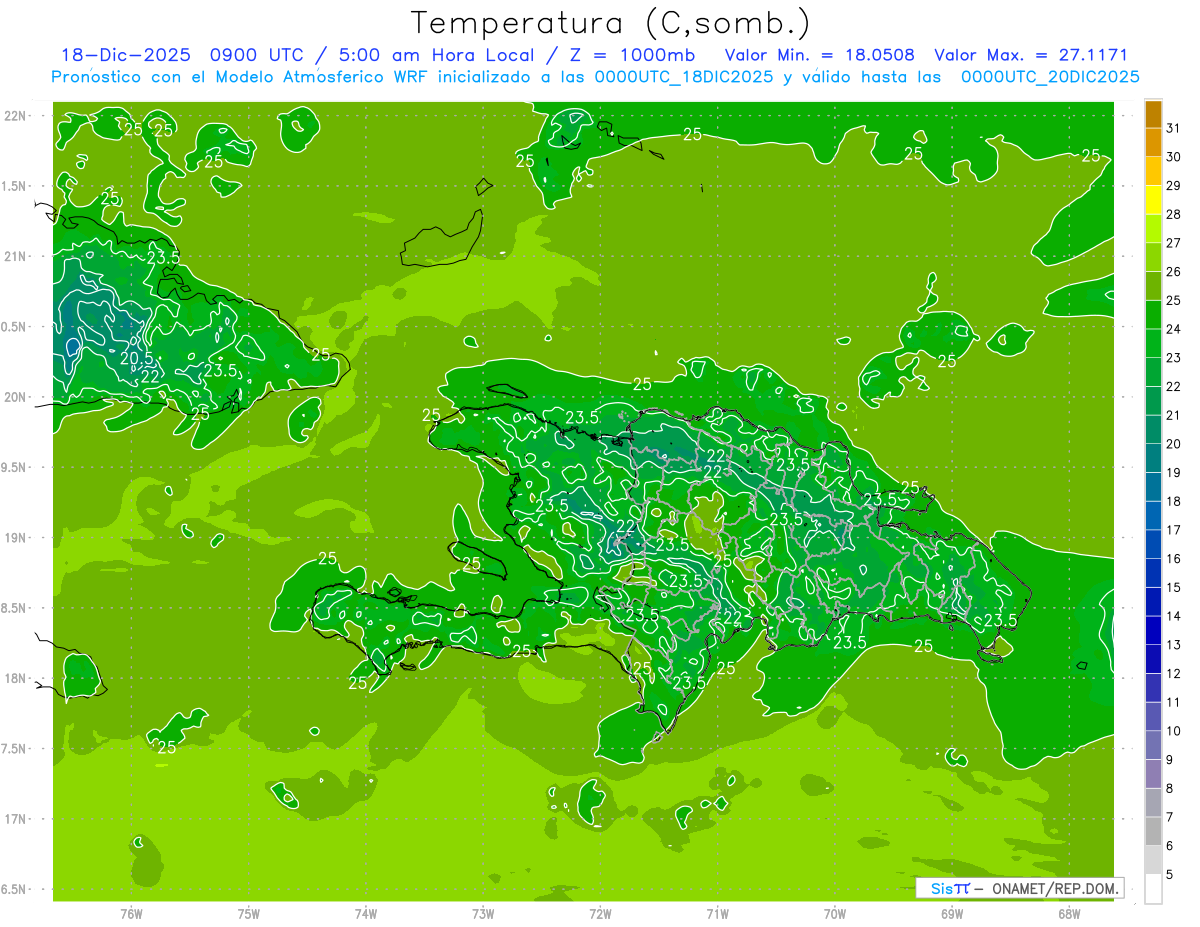Pick the yellow swatch between 28 and 29

click(1153, 200)
